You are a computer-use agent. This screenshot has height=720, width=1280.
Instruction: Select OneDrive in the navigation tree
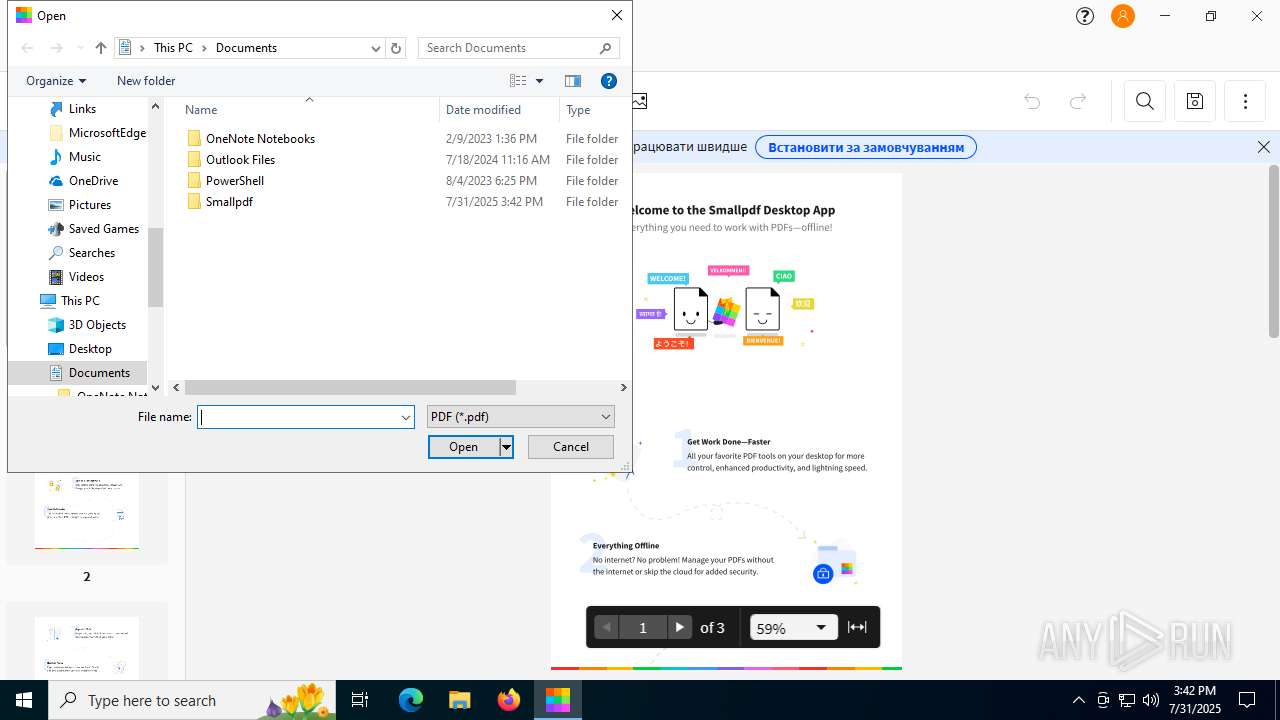pos(93,181)
